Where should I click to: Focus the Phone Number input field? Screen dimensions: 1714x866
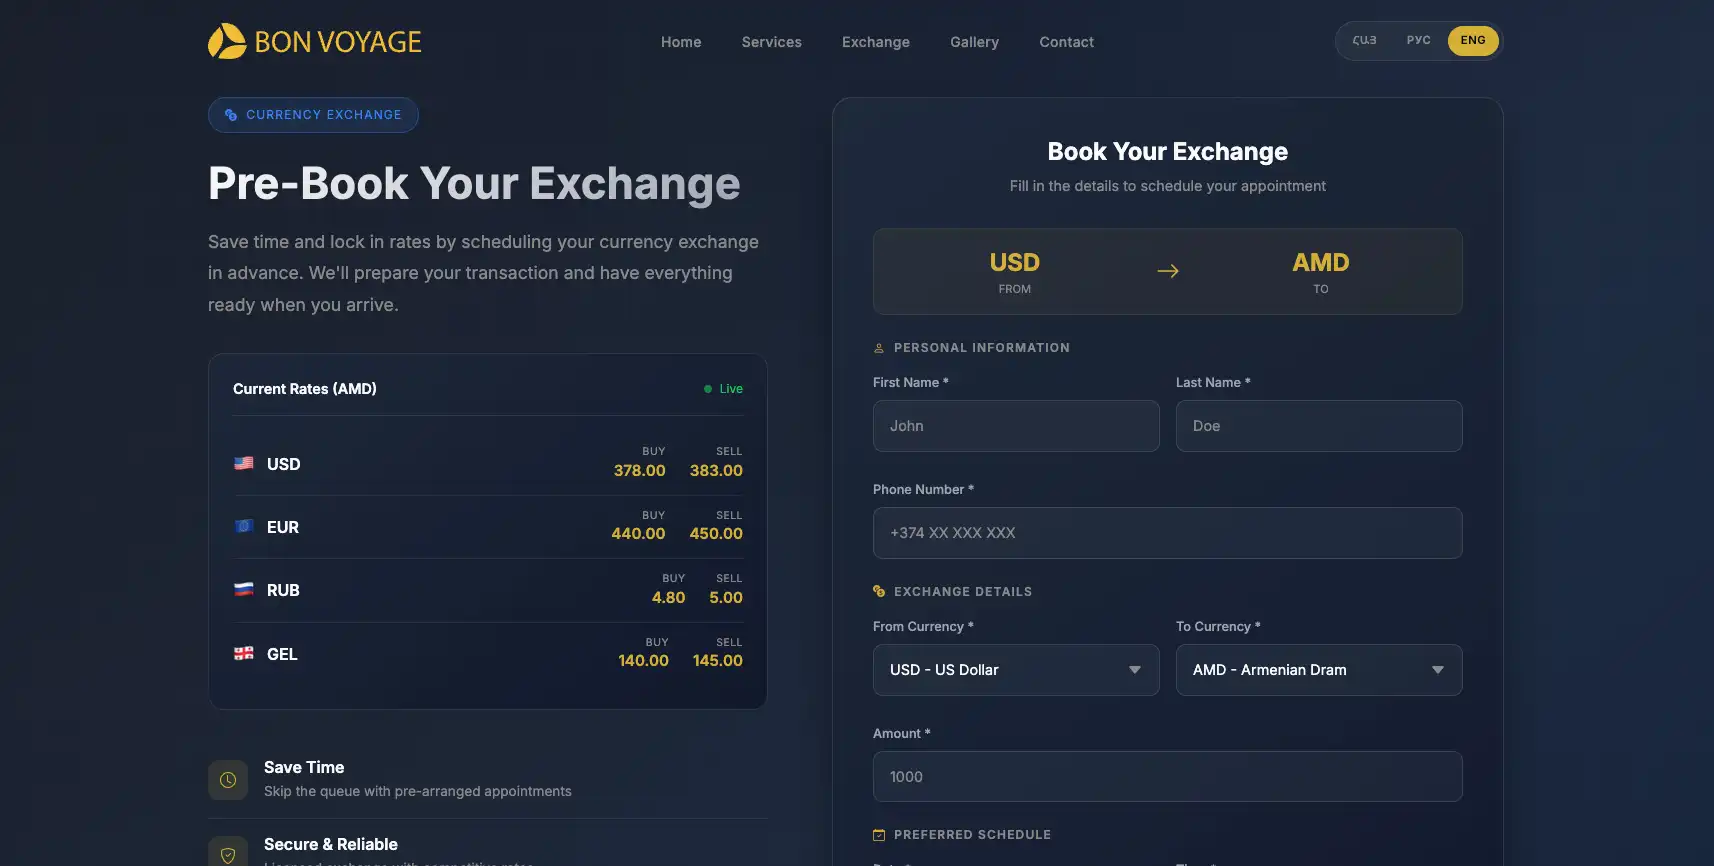tap(1168, 533)
